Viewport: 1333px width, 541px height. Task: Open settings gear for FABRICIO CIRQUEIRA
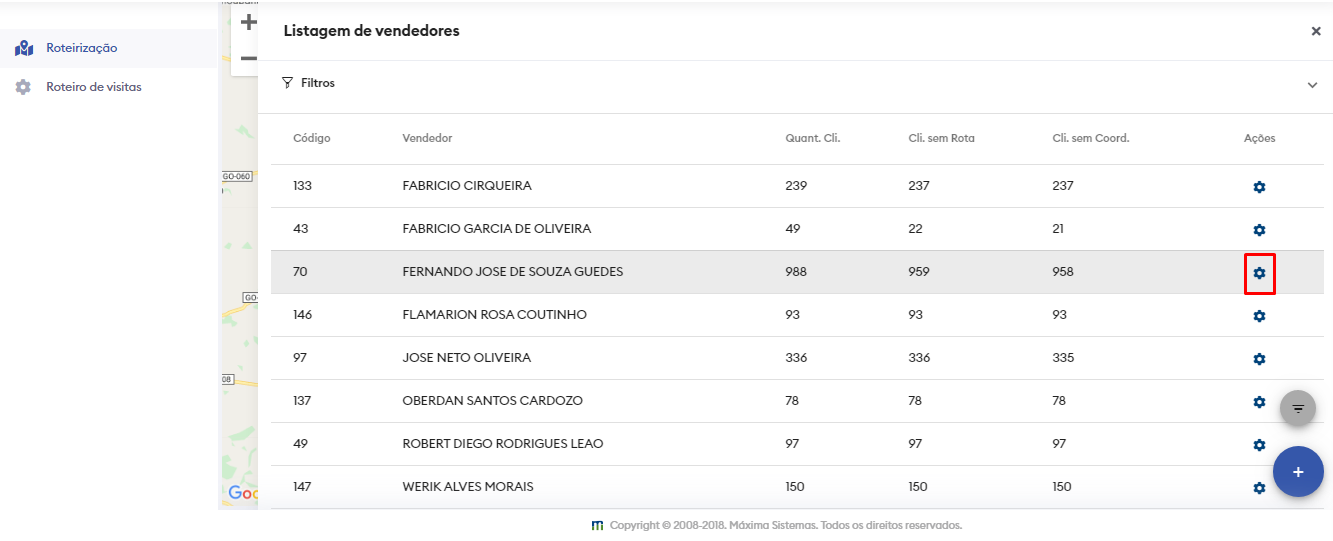pos(1259,187)
